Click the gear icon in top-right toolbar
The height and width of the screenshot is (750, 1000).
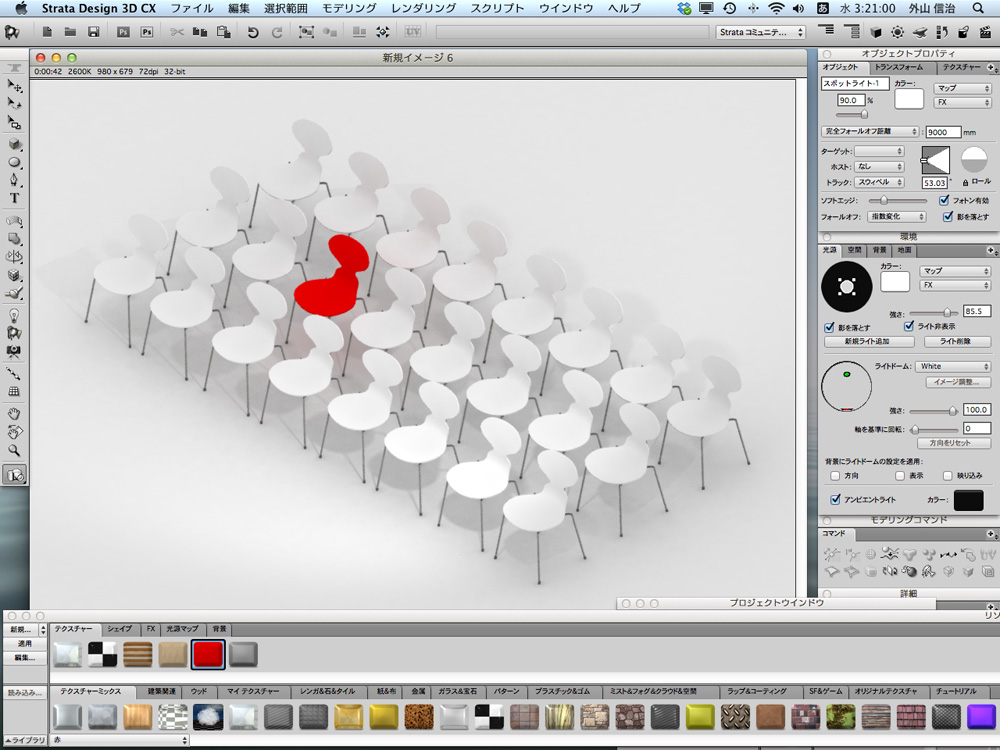point(897,32)
